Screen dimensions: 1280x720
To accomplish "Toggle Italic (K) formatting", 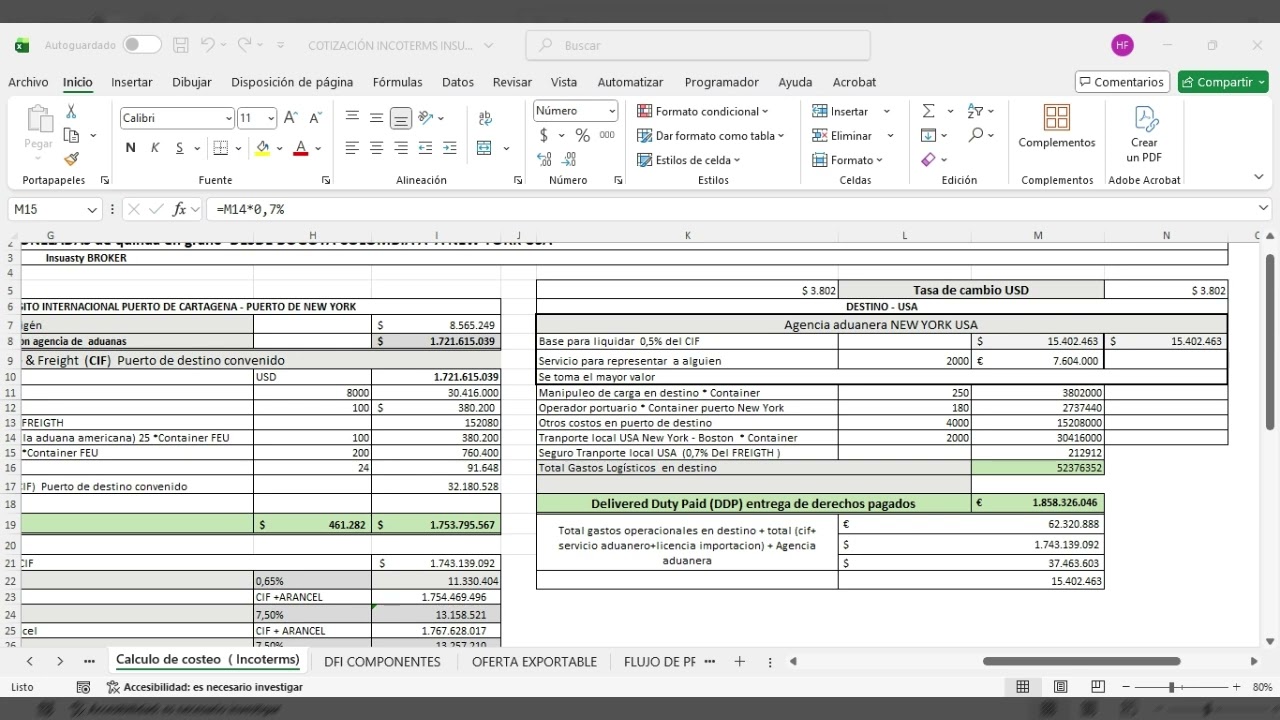I will pos(155,148).
